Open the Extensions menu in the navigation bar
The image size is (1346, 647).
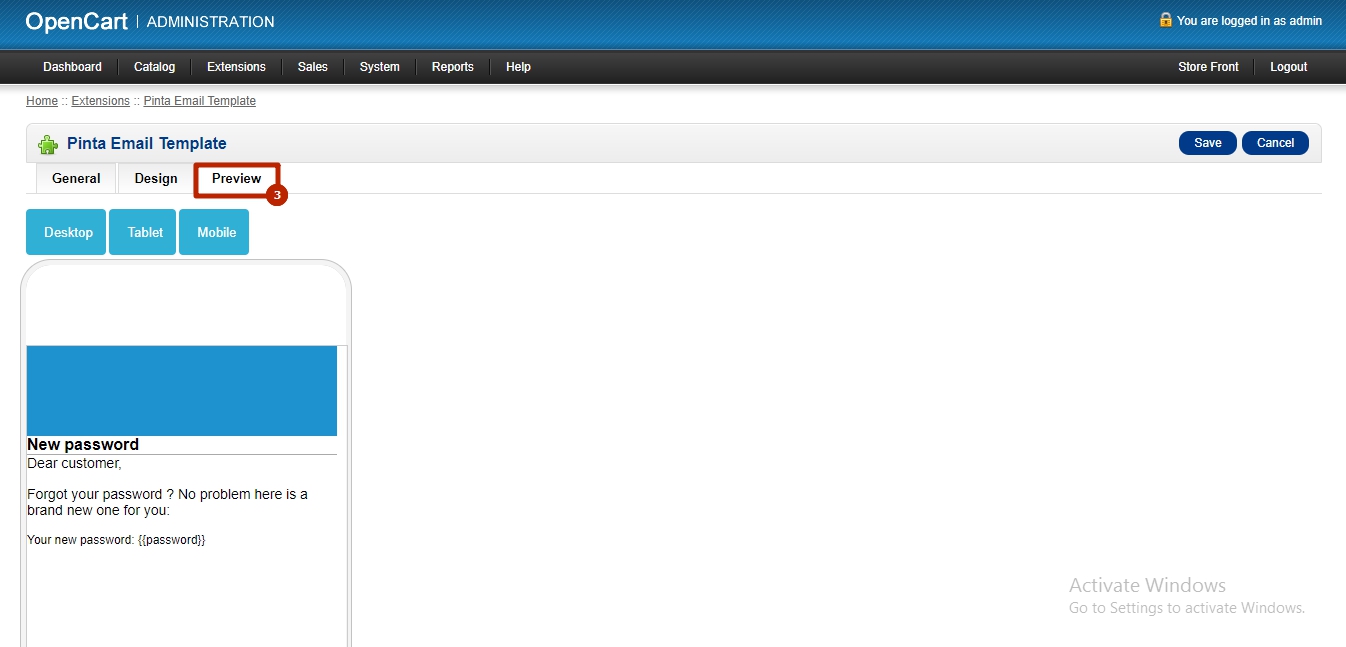point(236,67)
